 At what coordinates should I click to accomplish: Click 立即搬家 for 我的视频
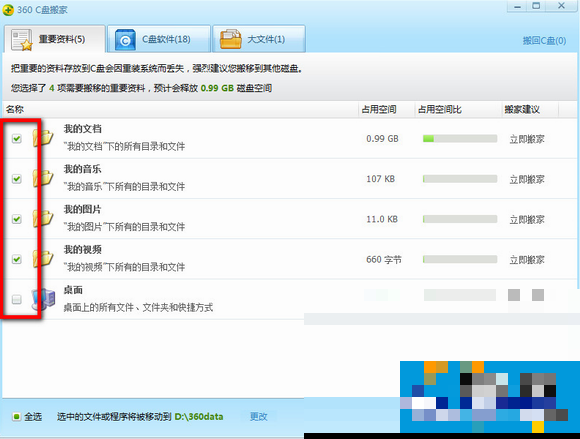[527, 260]
